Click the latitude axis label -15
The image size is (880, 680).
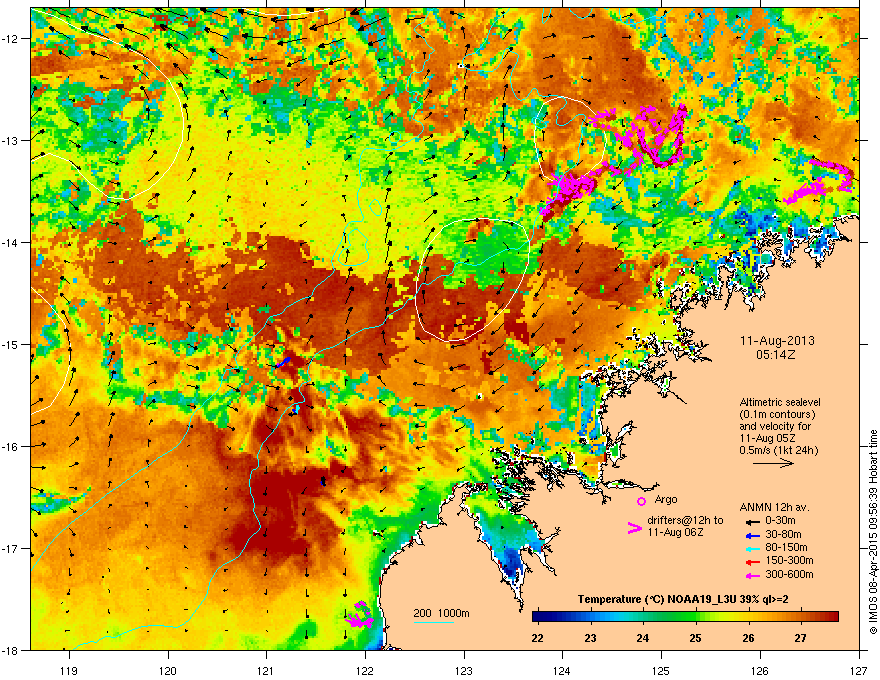11,344
